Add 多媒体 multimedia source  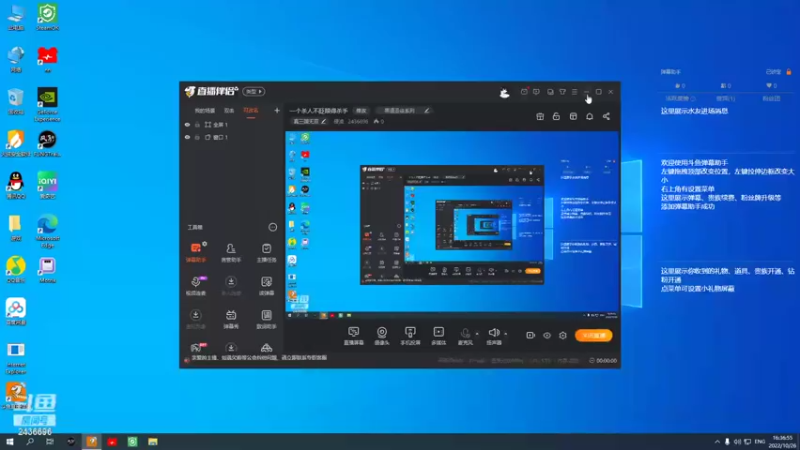[439, 336]
